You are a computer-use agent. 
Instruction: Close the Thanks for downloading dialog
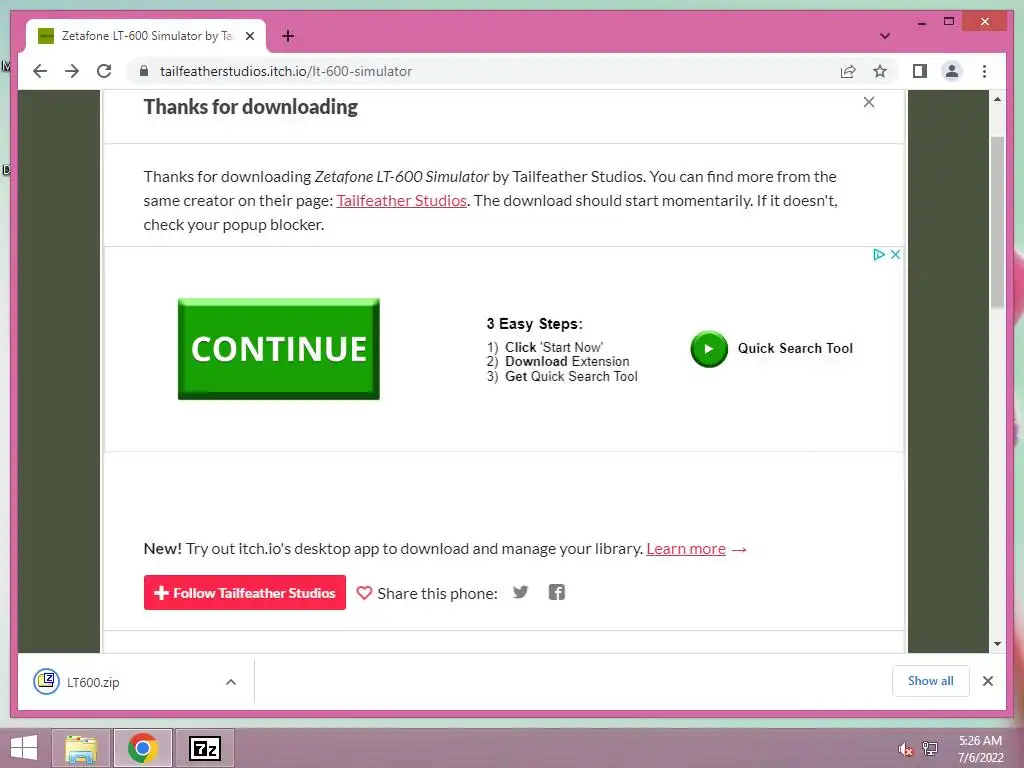click(x=869, y=102)
